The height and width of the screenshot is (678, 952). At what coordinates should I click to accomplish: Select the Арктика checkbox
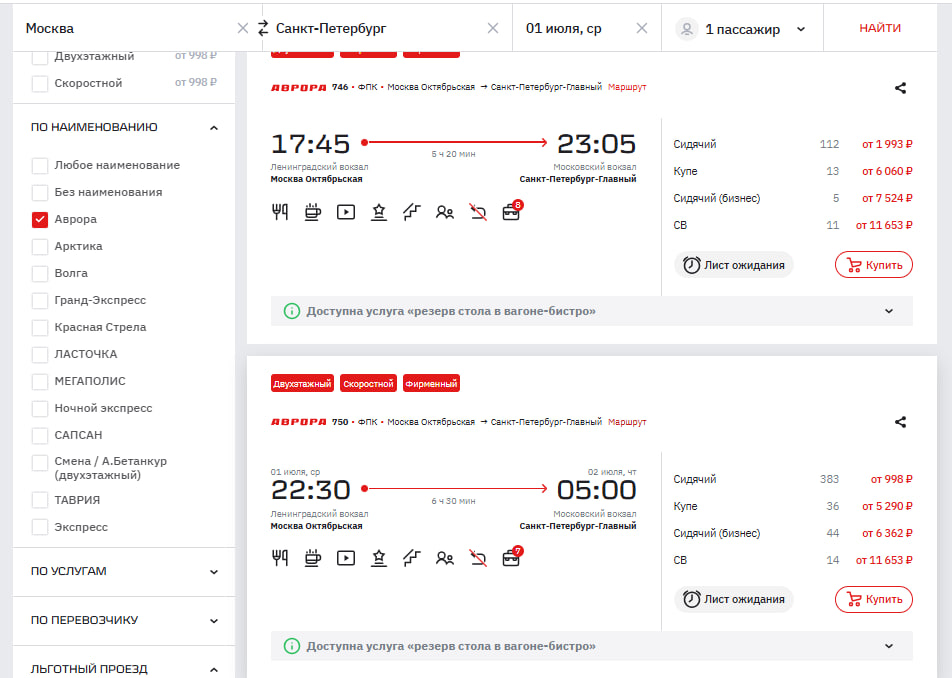coord(39,246)
